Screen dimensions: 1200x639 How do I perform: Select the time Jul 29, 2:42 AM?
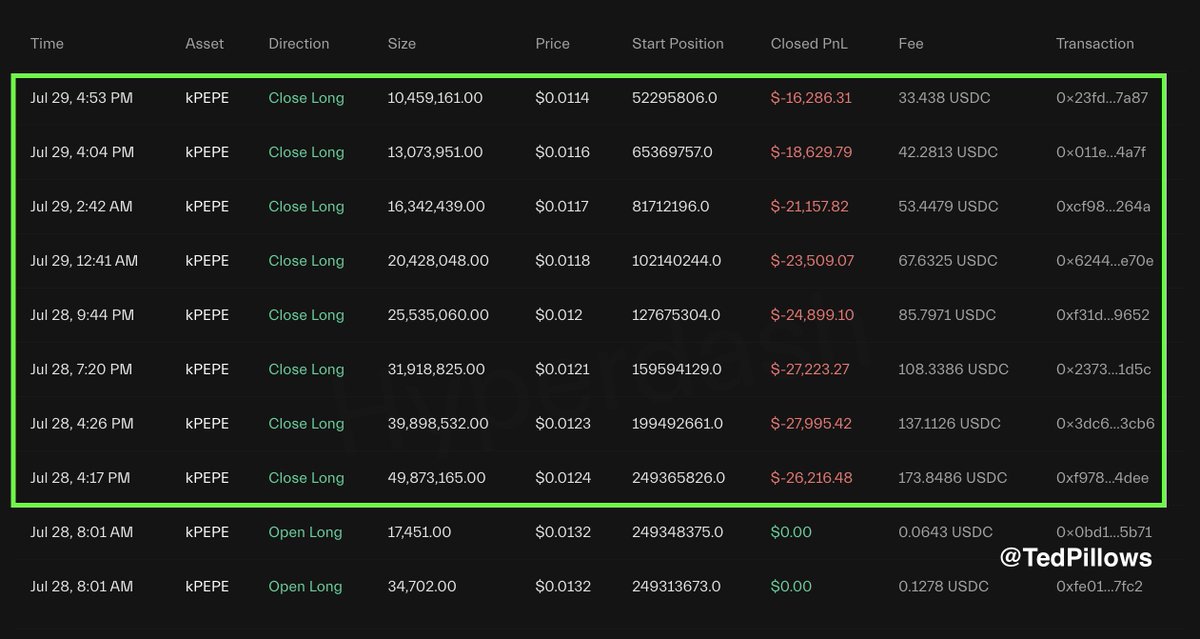[x=82, y=206]
